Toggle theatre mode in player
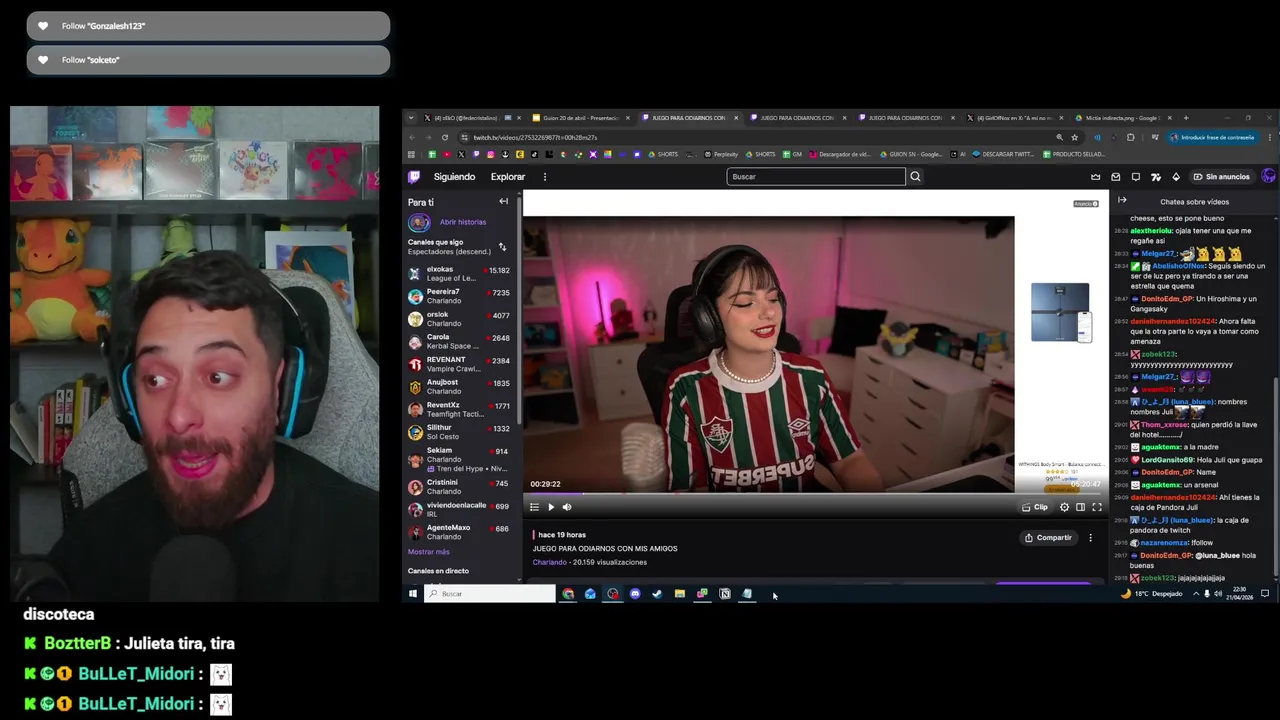Image resolution: width=1280 pixels, height=720 pixels. coord(1080,507)
